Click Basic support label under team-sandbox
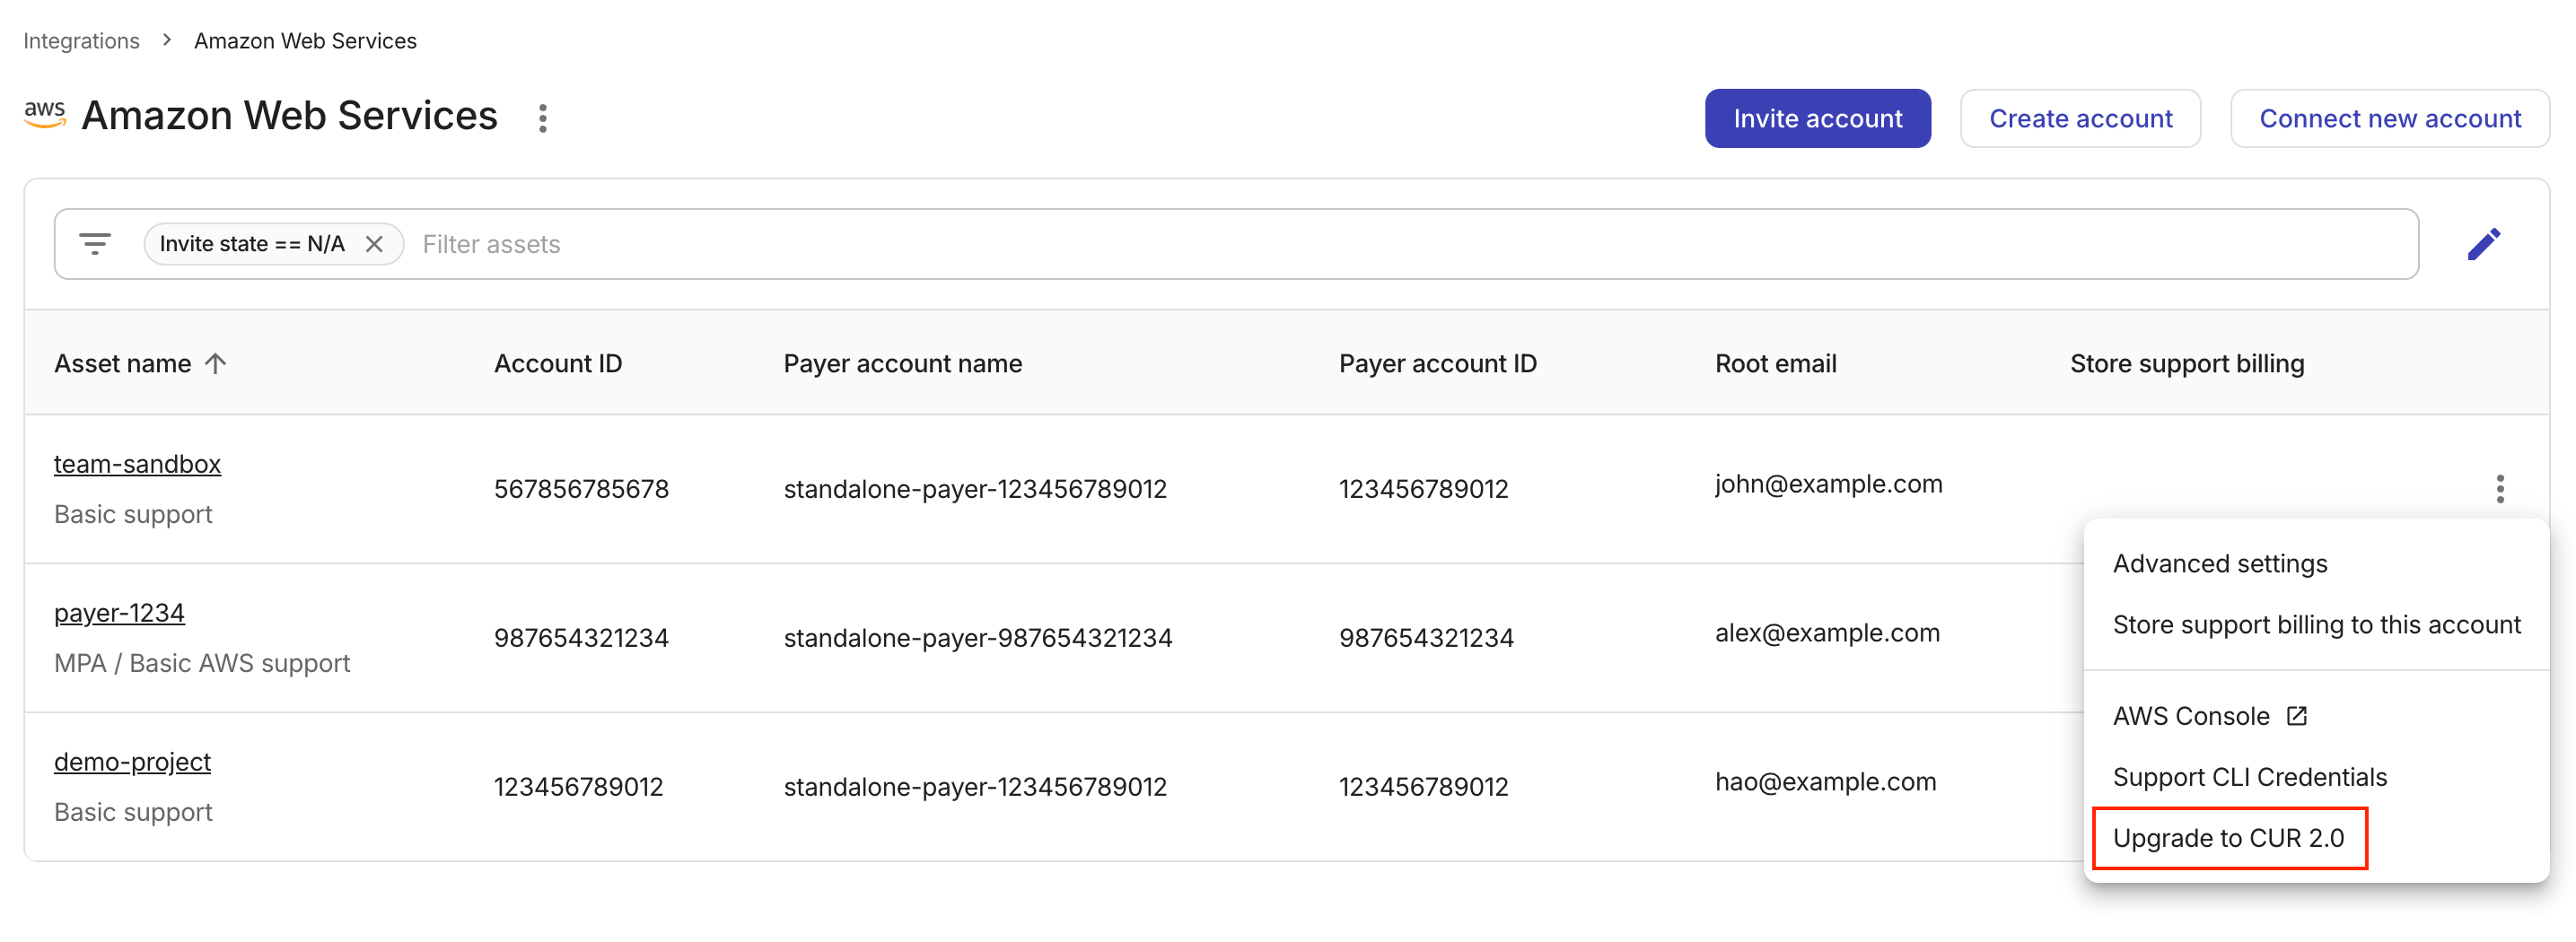 133,514
